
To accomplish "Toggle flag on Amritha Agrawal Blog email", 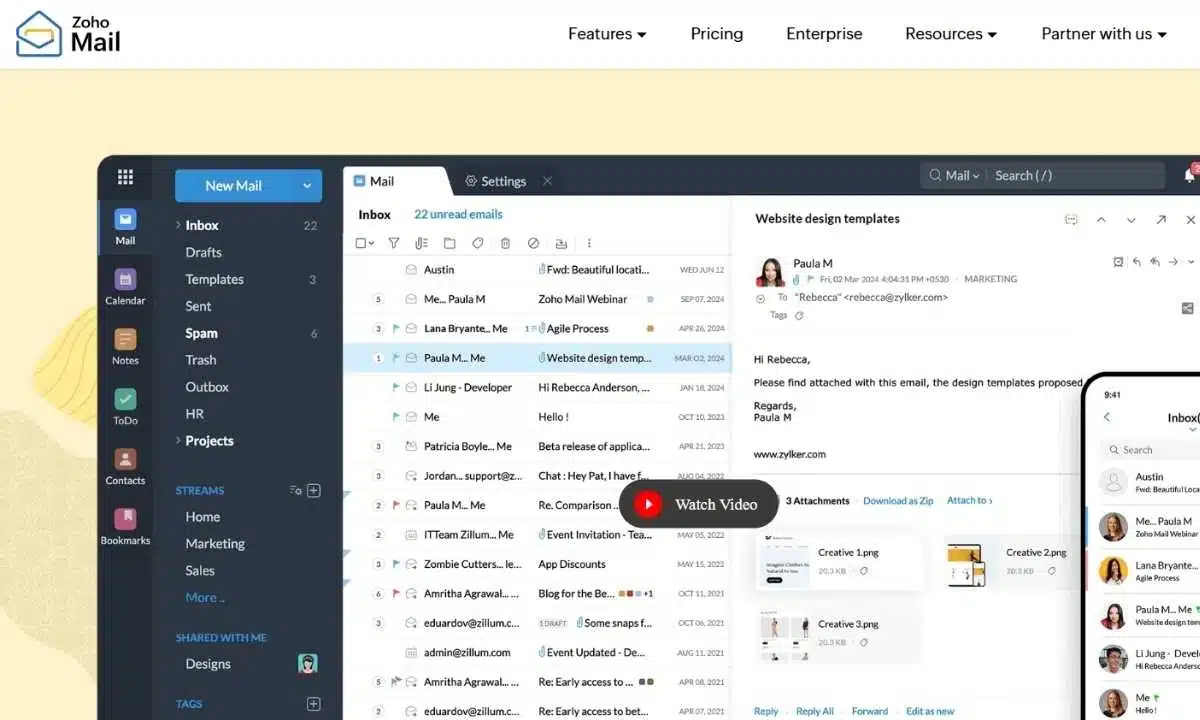I will pos(396,593).
